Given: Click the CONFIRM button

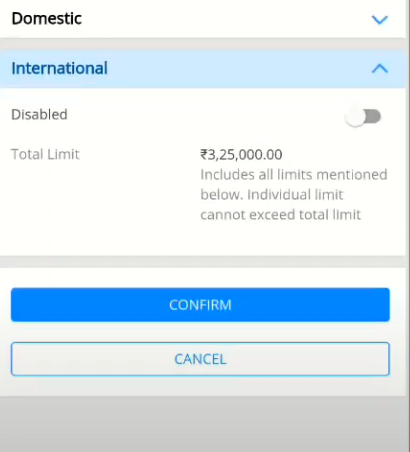Looking at the screenshot, I should click(200, 305).
